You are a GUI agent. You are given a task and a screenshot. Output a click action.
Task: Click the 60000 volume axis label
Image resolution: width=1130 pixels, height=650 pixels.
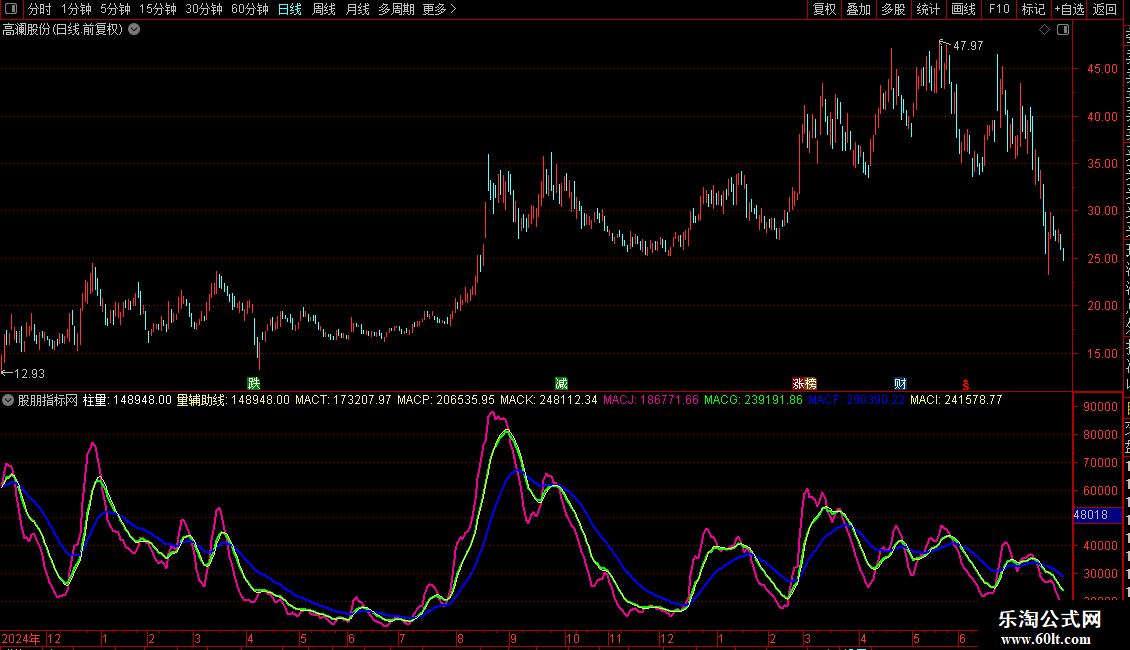(1100, 491)
